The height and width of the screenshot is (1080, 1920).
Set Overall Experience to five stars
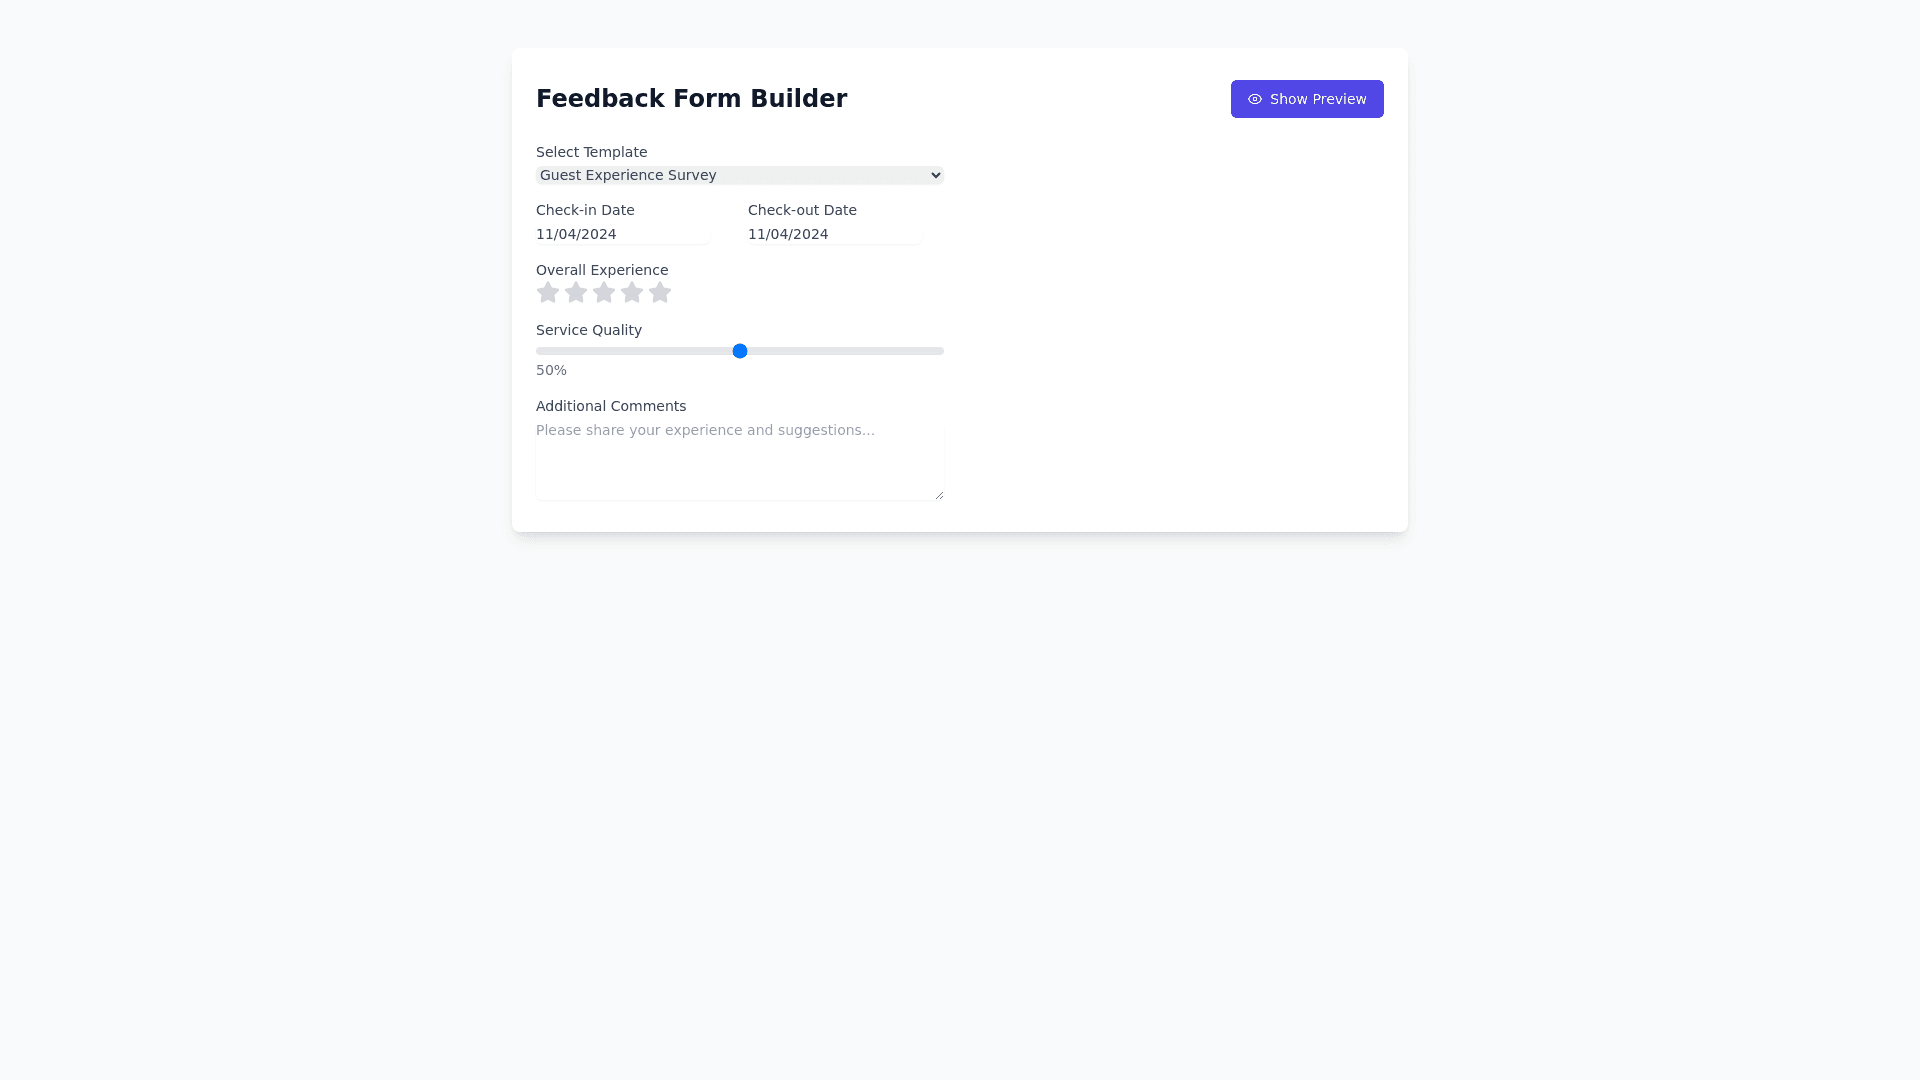[x=660, y=293]
